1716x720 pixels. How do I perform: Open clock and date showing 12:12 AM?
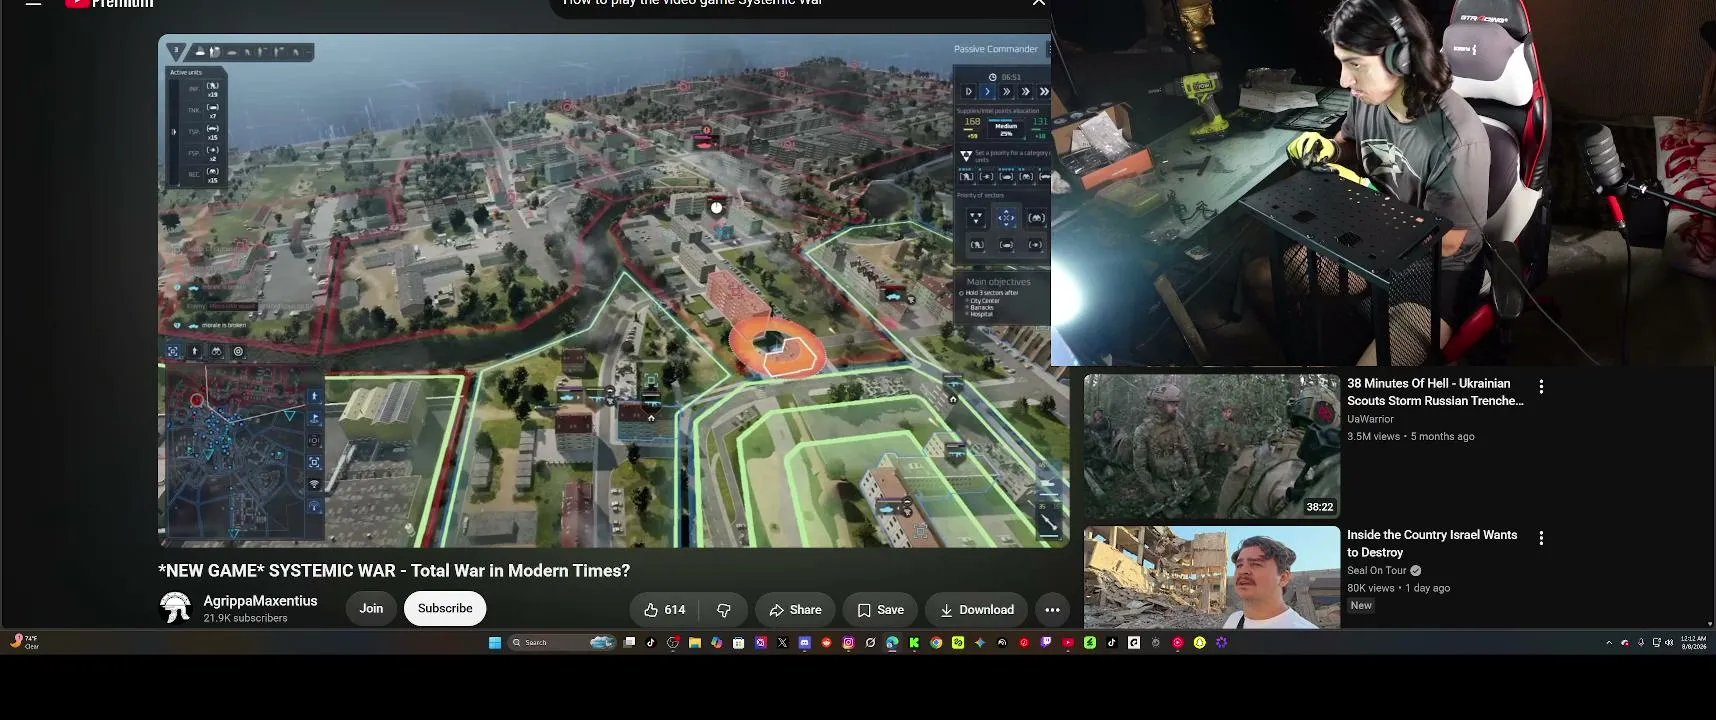tap(1694, 643)
